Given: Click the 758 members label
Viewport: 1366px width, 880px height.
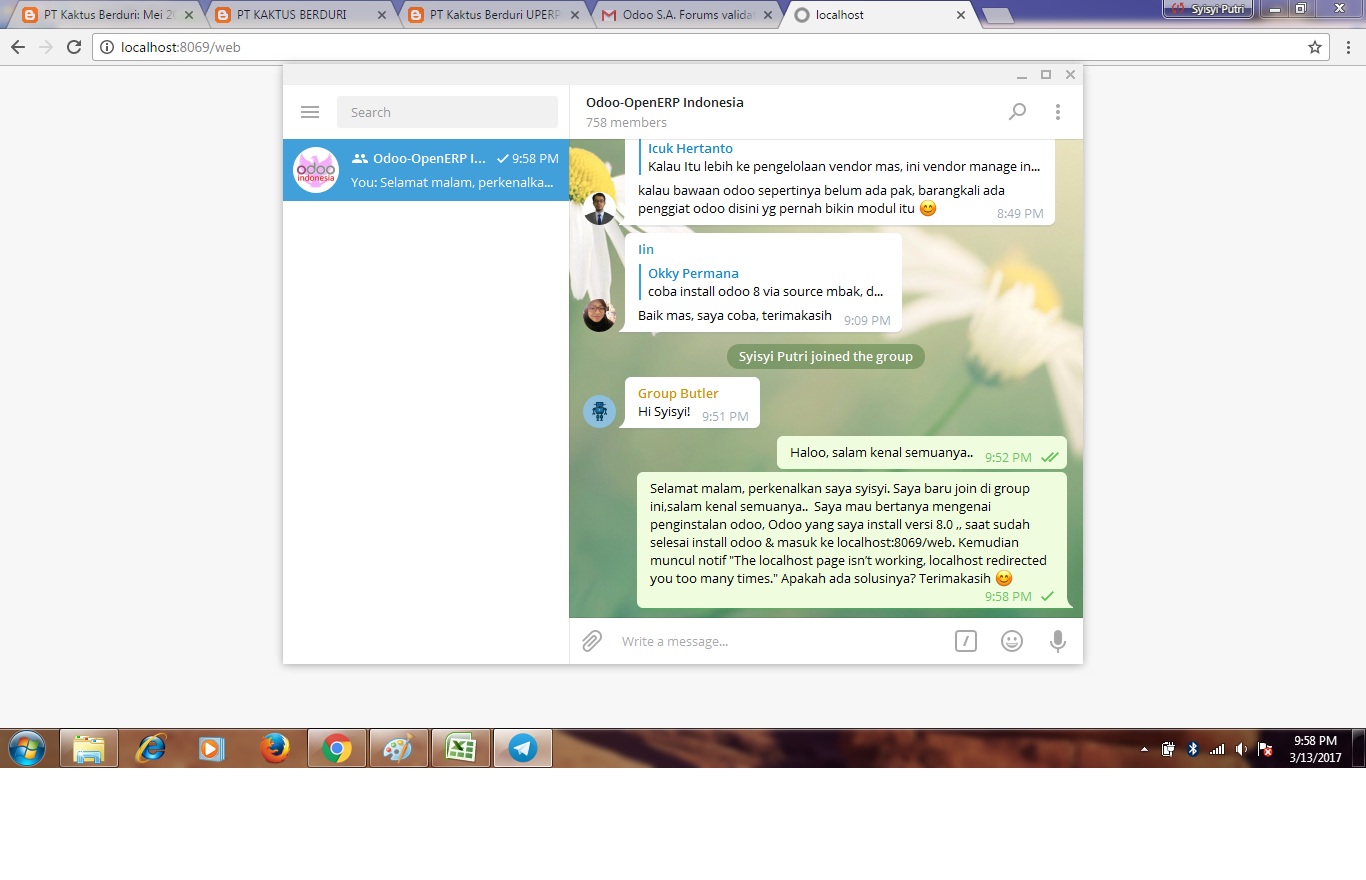Looking at the screenshot, I should click(x=626, y=122).
